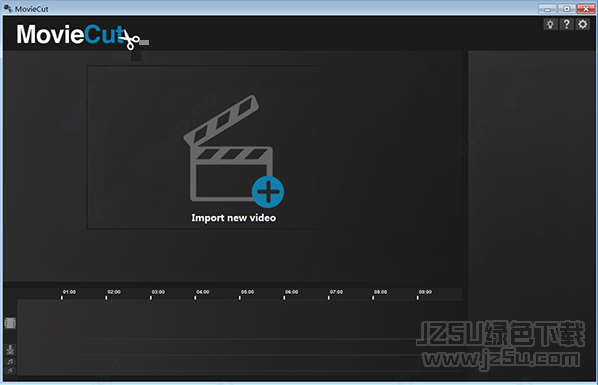Click the Import new video label

[233, 218]
